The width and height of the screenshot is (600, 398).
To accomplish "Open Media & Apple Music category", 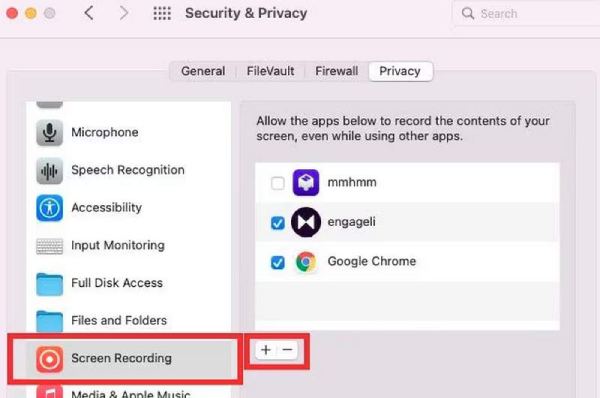I will (x=128, y=391).
